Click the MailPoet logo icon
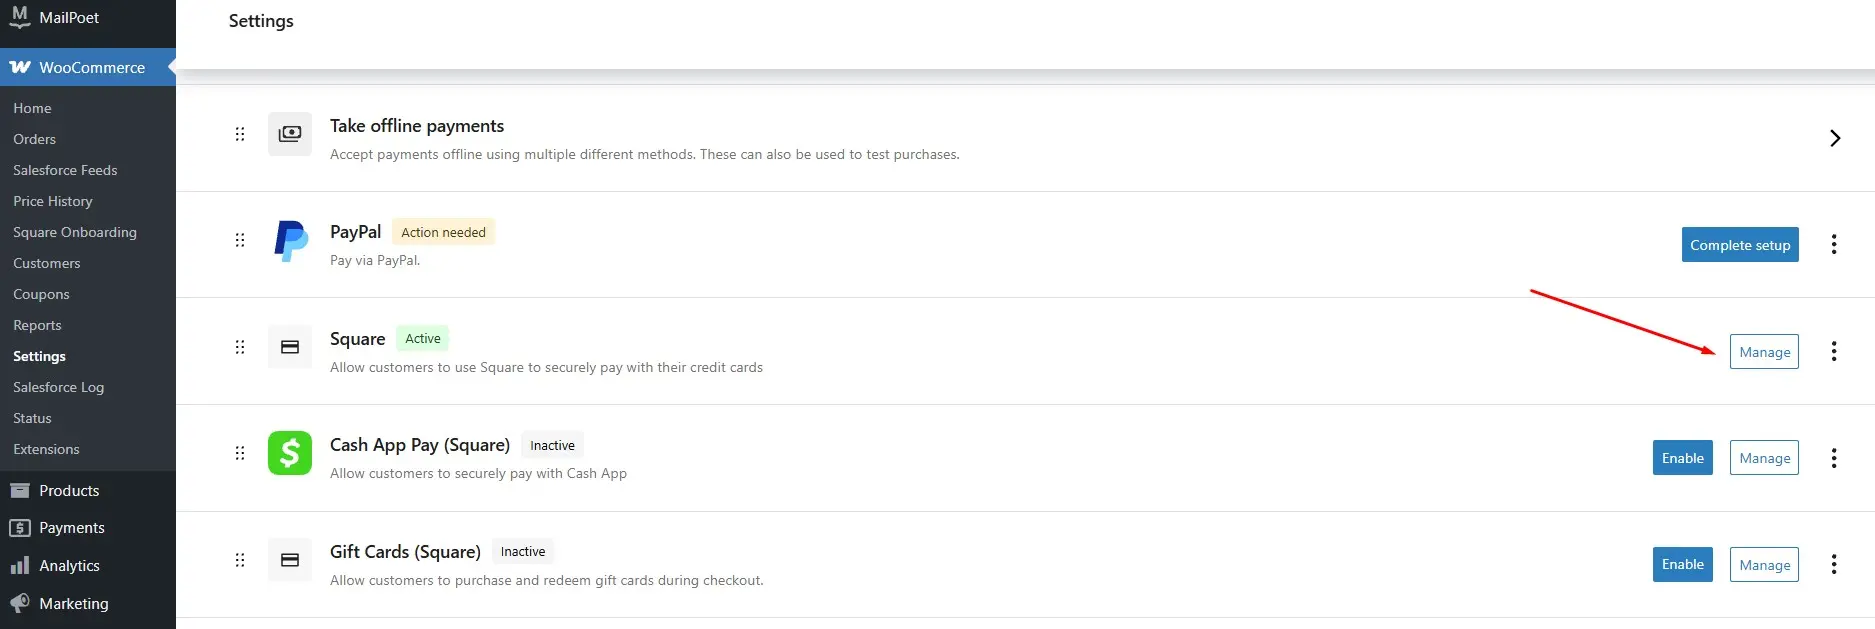This screenshot has width=1875, height=629. tap(19, 17)
